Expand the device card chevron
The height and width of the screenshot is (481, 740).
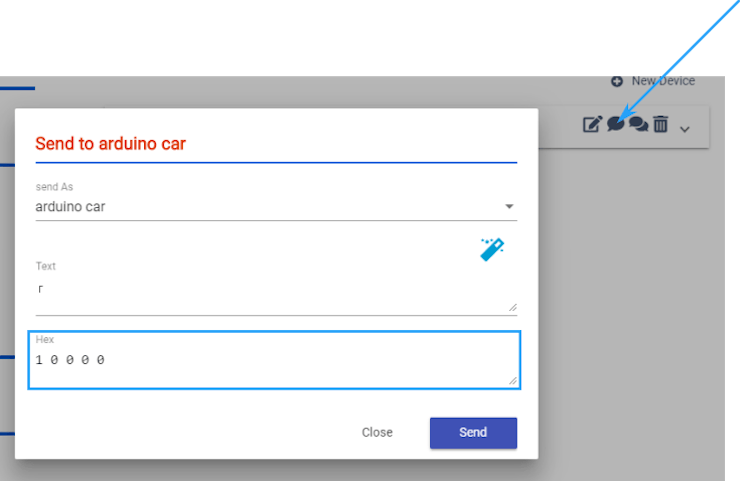tap(685, 129)
